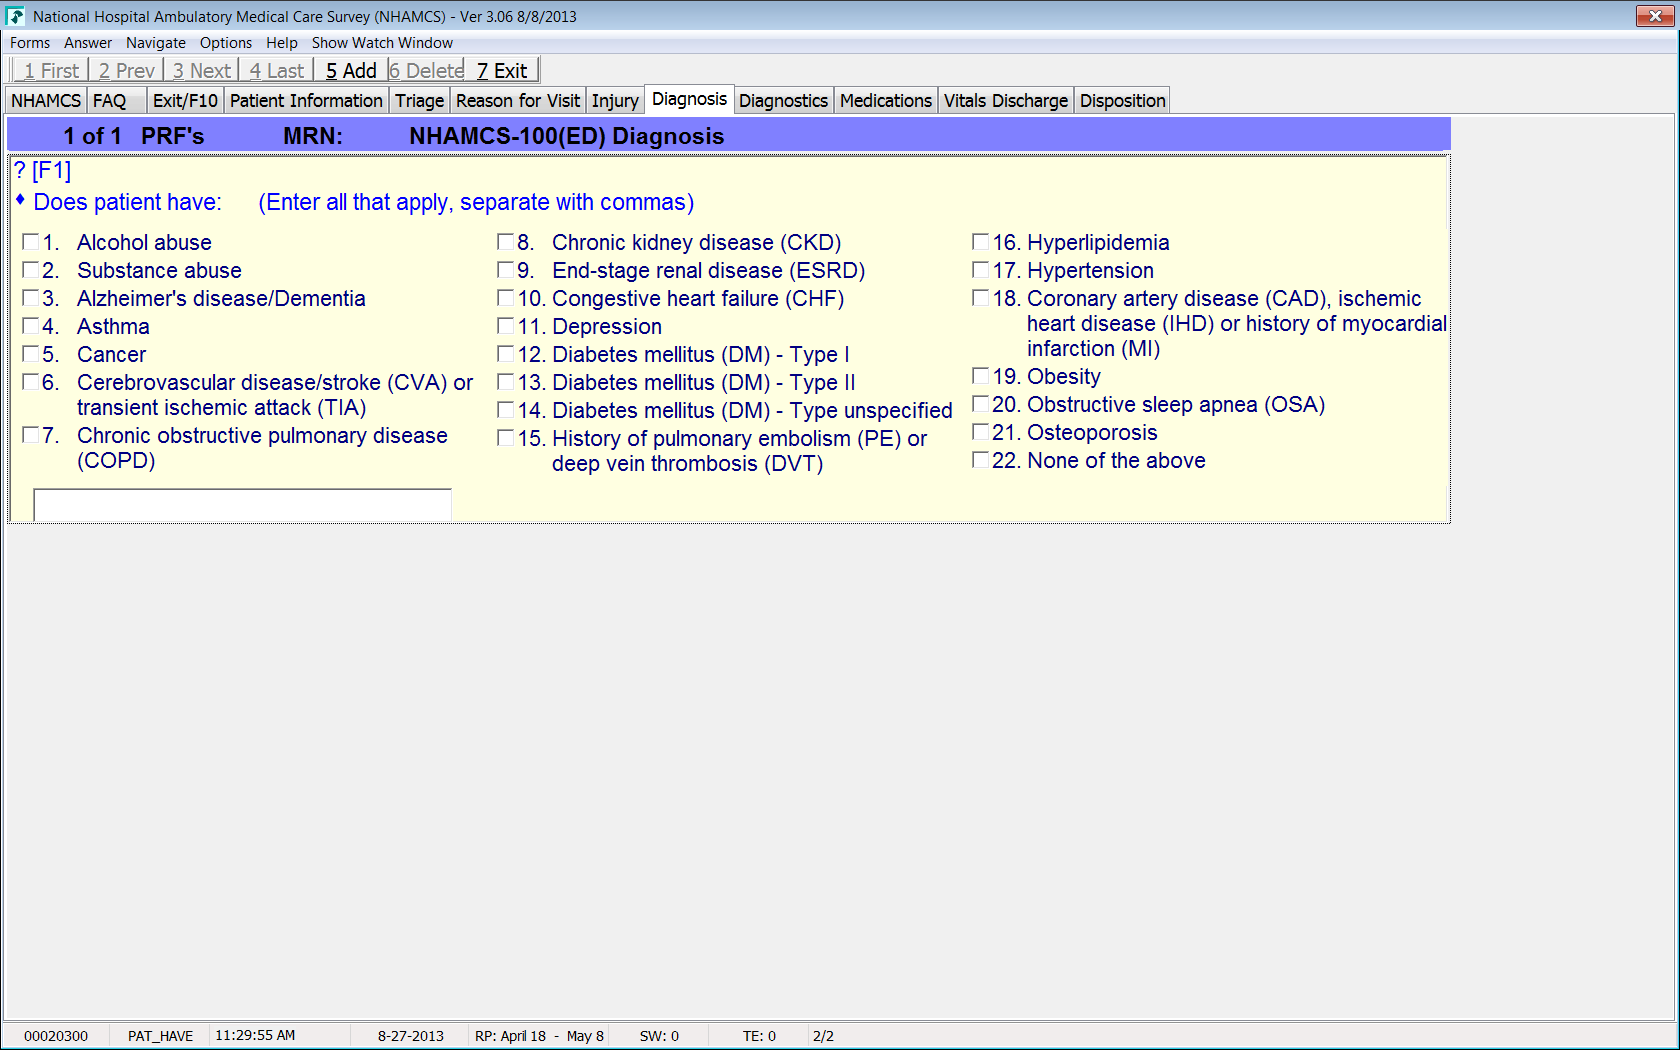Check Diabetes mellitus Type II checkbox
Viewport: 1680px width, 1050px height.
[506, 382]
